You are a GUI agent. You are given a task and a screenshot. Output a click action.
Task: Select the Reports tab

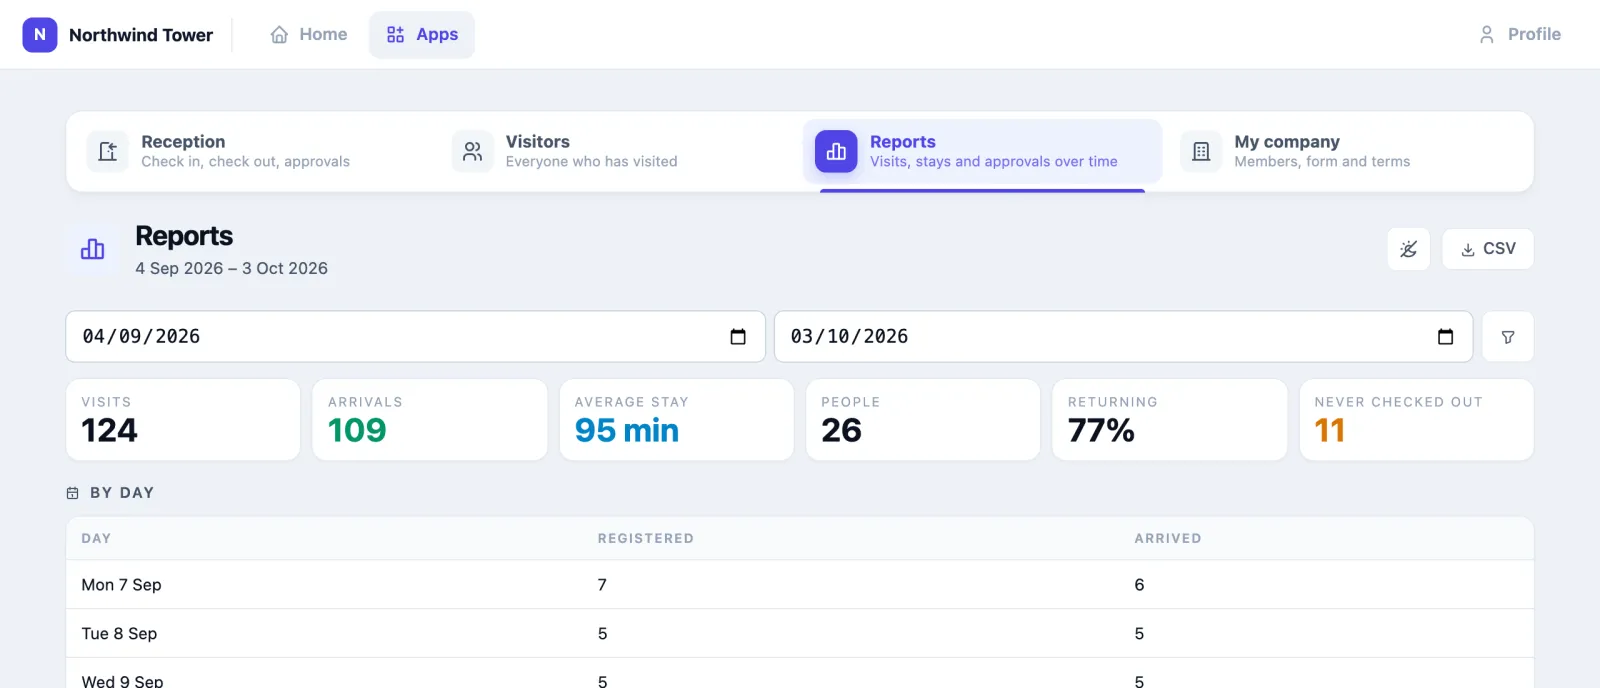point(982,151)
